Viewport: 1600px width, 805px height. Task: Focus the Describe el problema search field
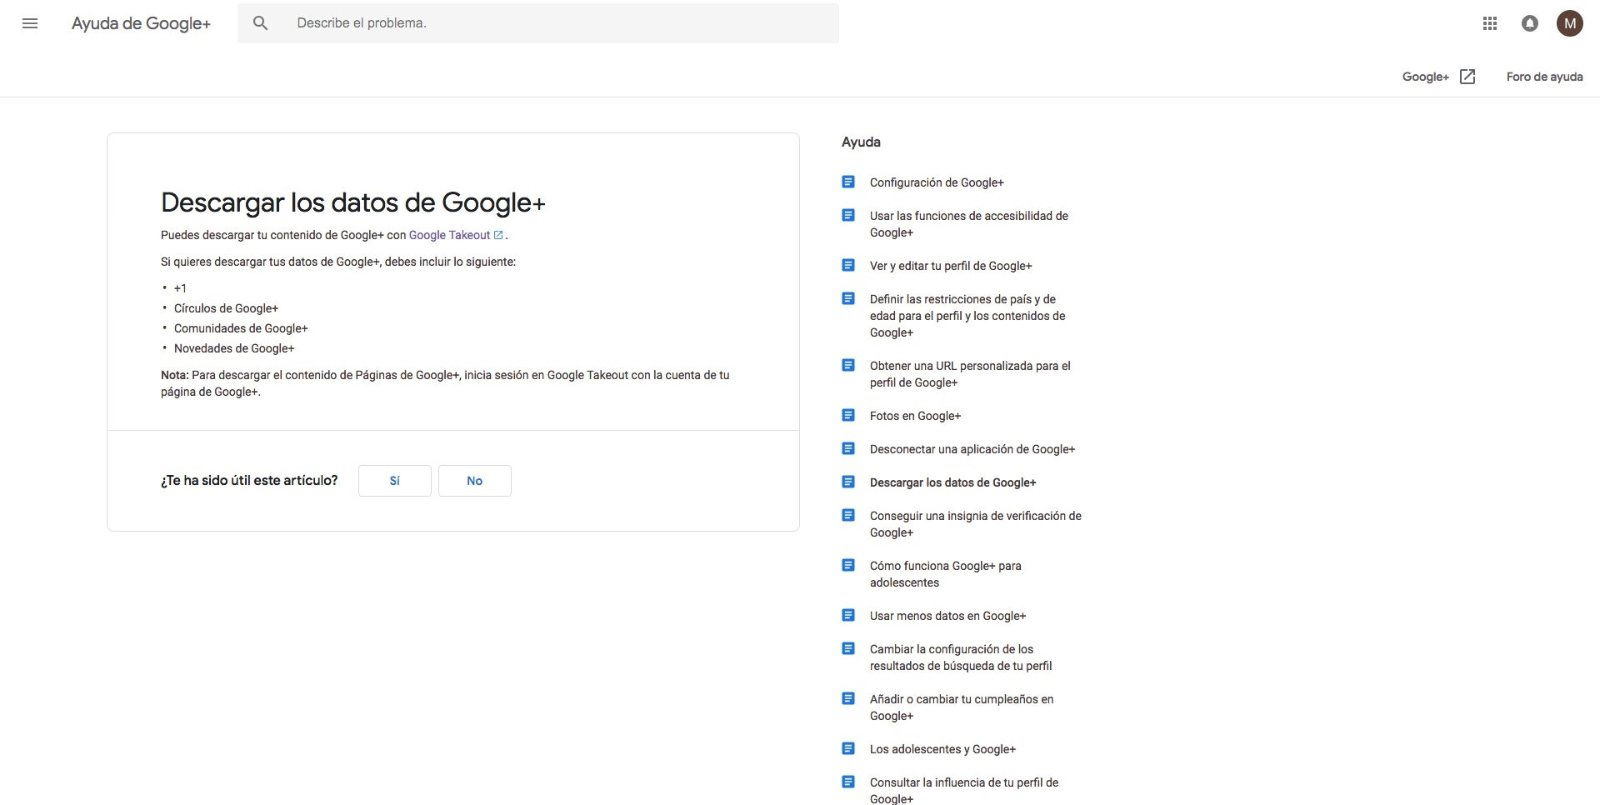[538, 23]
